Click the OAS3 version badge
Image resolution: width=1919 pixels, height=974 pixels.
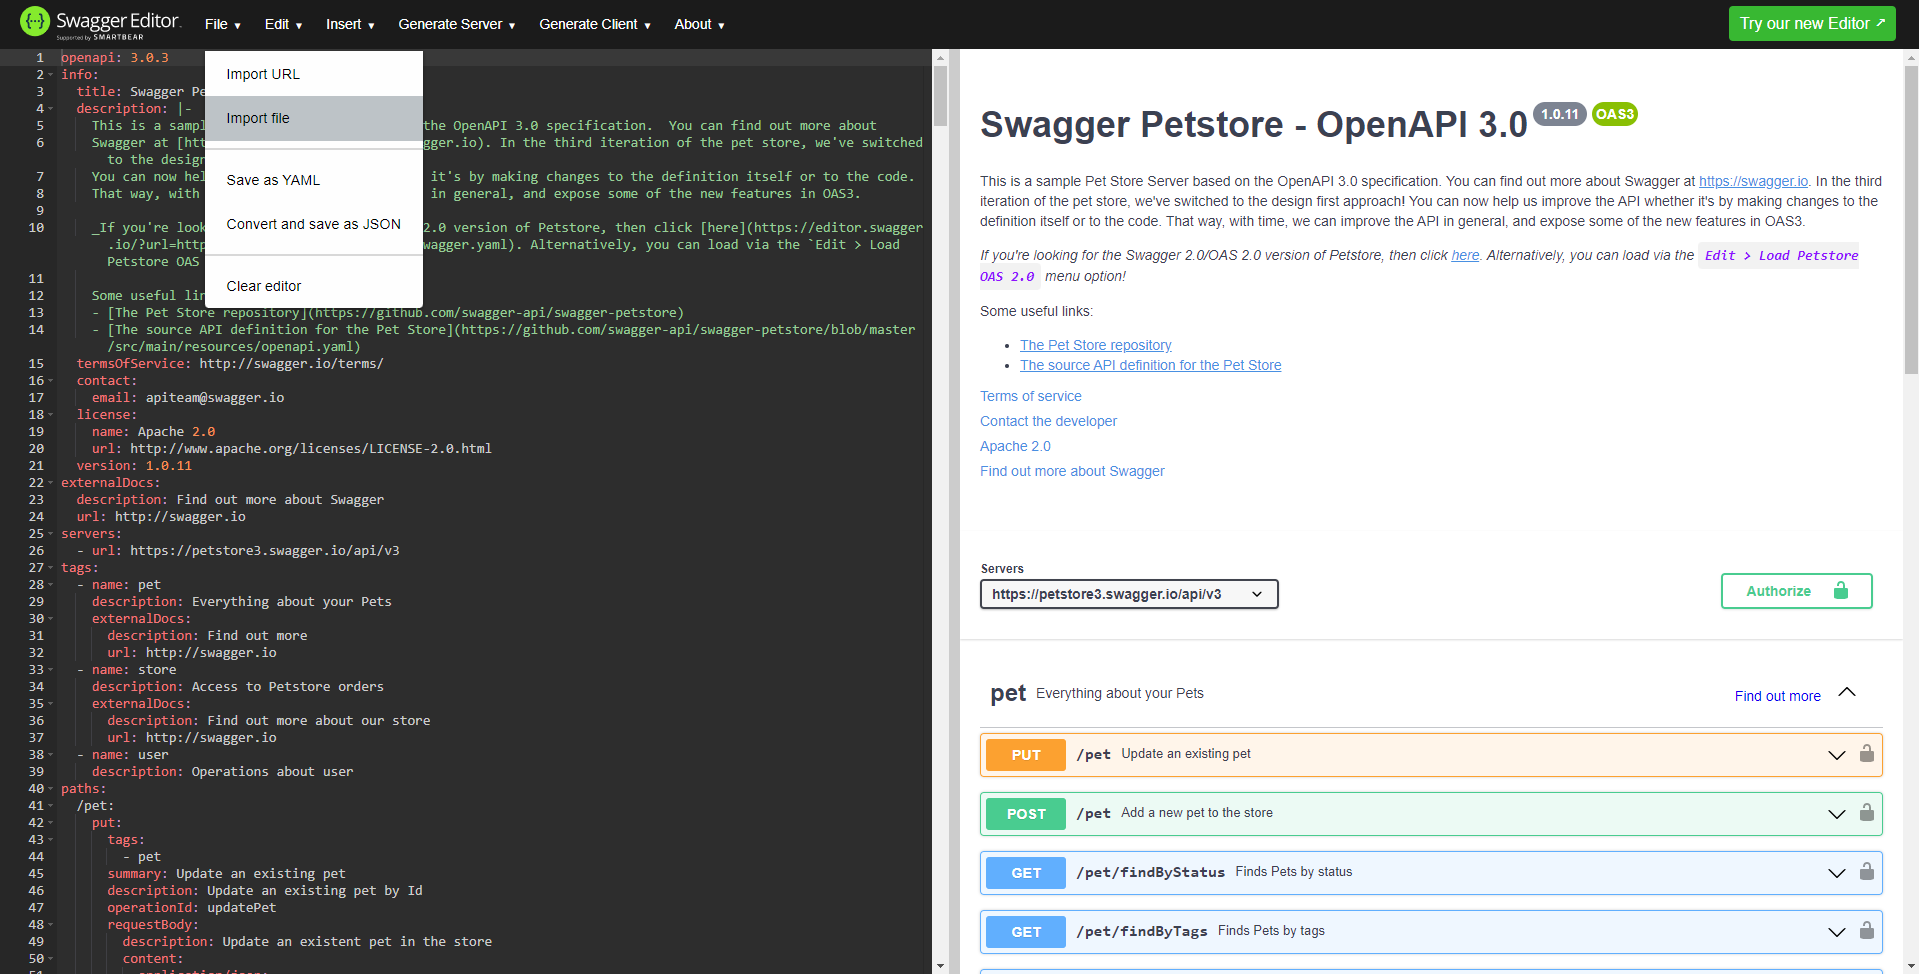click(1614, 114)
